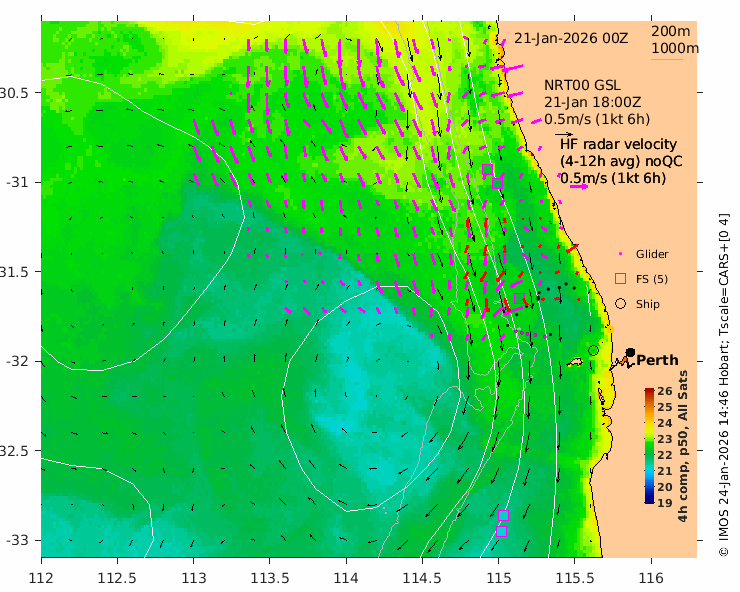Screen dimensions: 740x592
Task: Click the '200m' contour label
Action: click(x=671, y=31)
